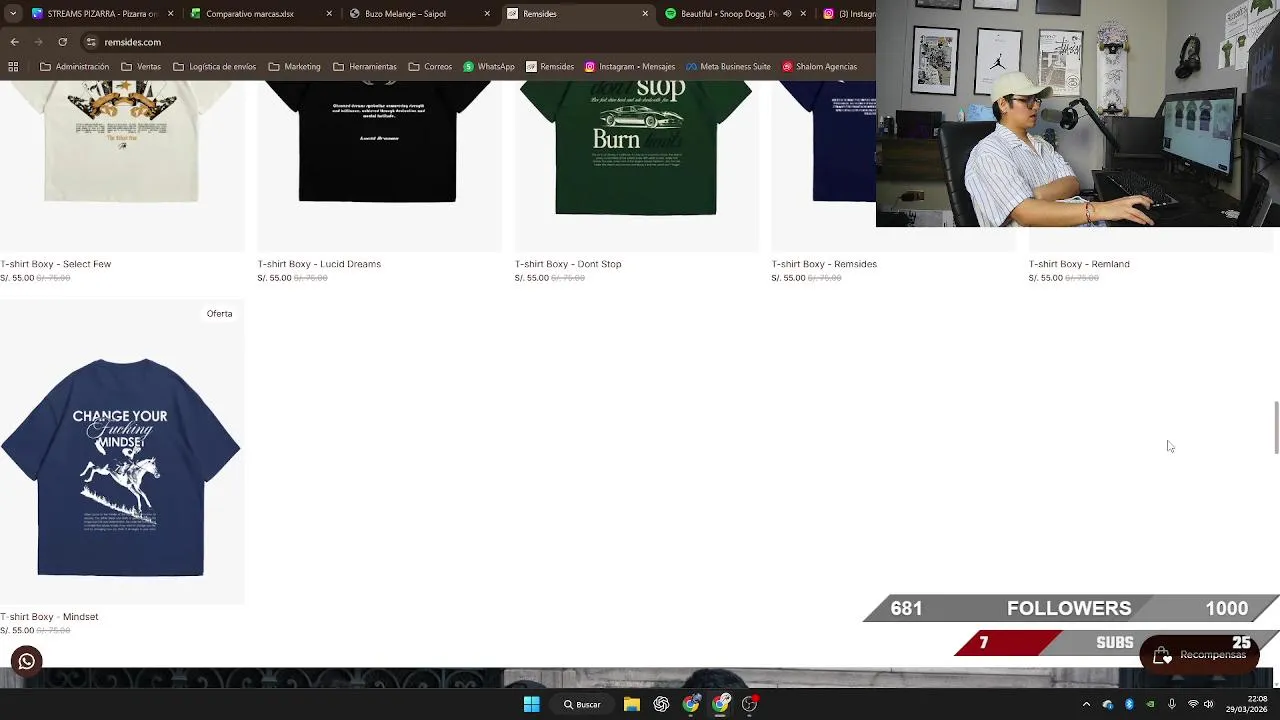
Task: Open the Lucid Dreams black t-shirt image
Action: click(379, 166)
